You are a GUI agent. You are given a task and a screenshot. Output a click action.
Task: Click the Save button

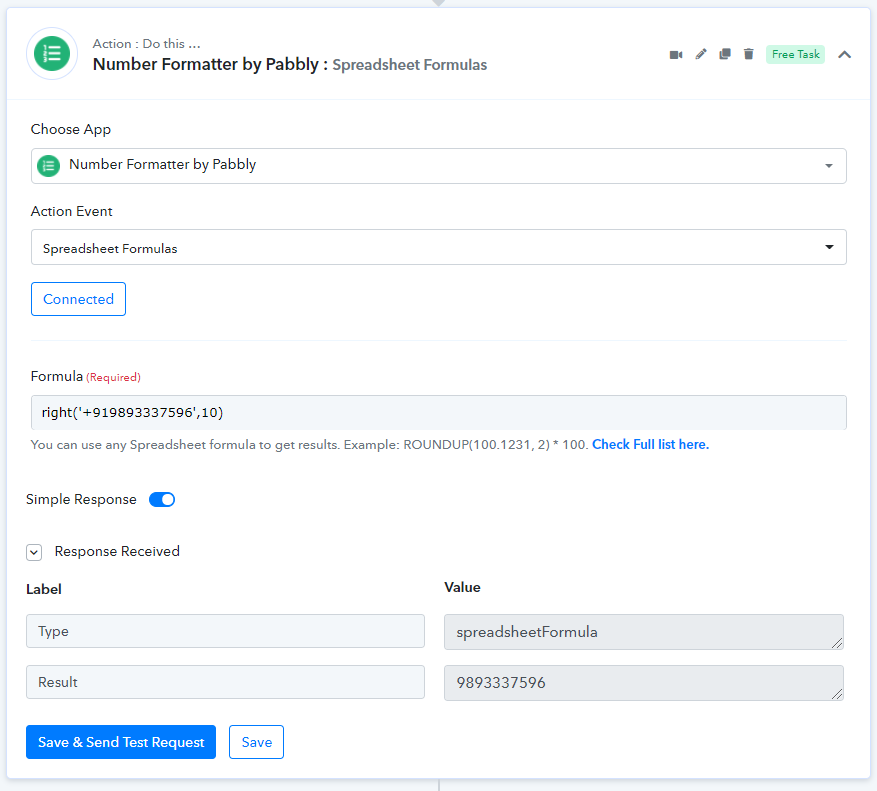click(257, 742)
